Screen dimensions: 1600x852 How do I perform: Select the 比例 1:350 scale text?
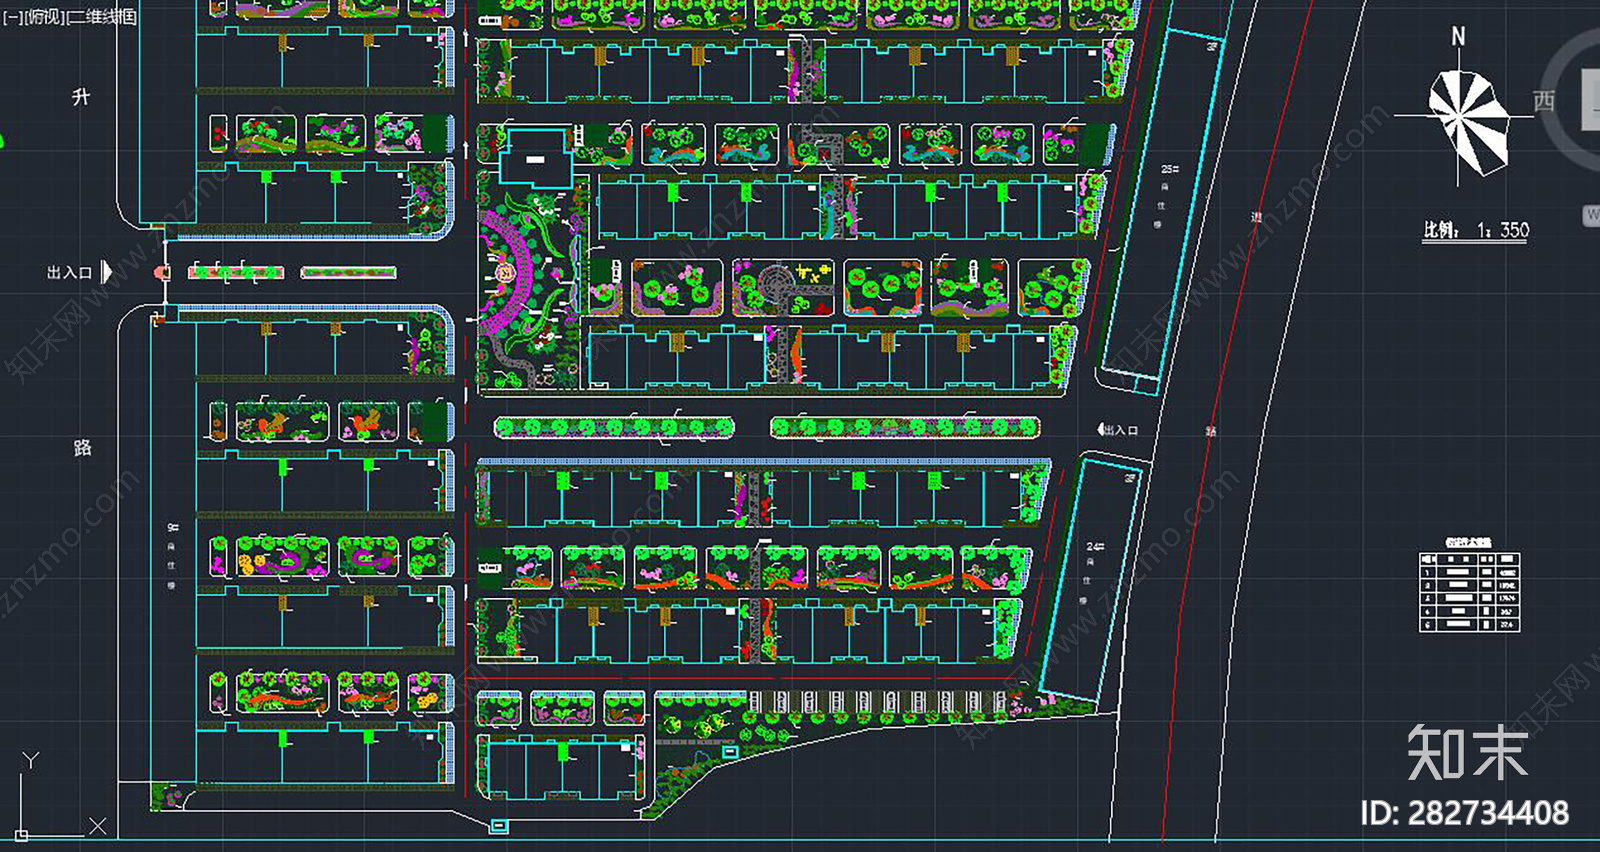coord(1476,231)
